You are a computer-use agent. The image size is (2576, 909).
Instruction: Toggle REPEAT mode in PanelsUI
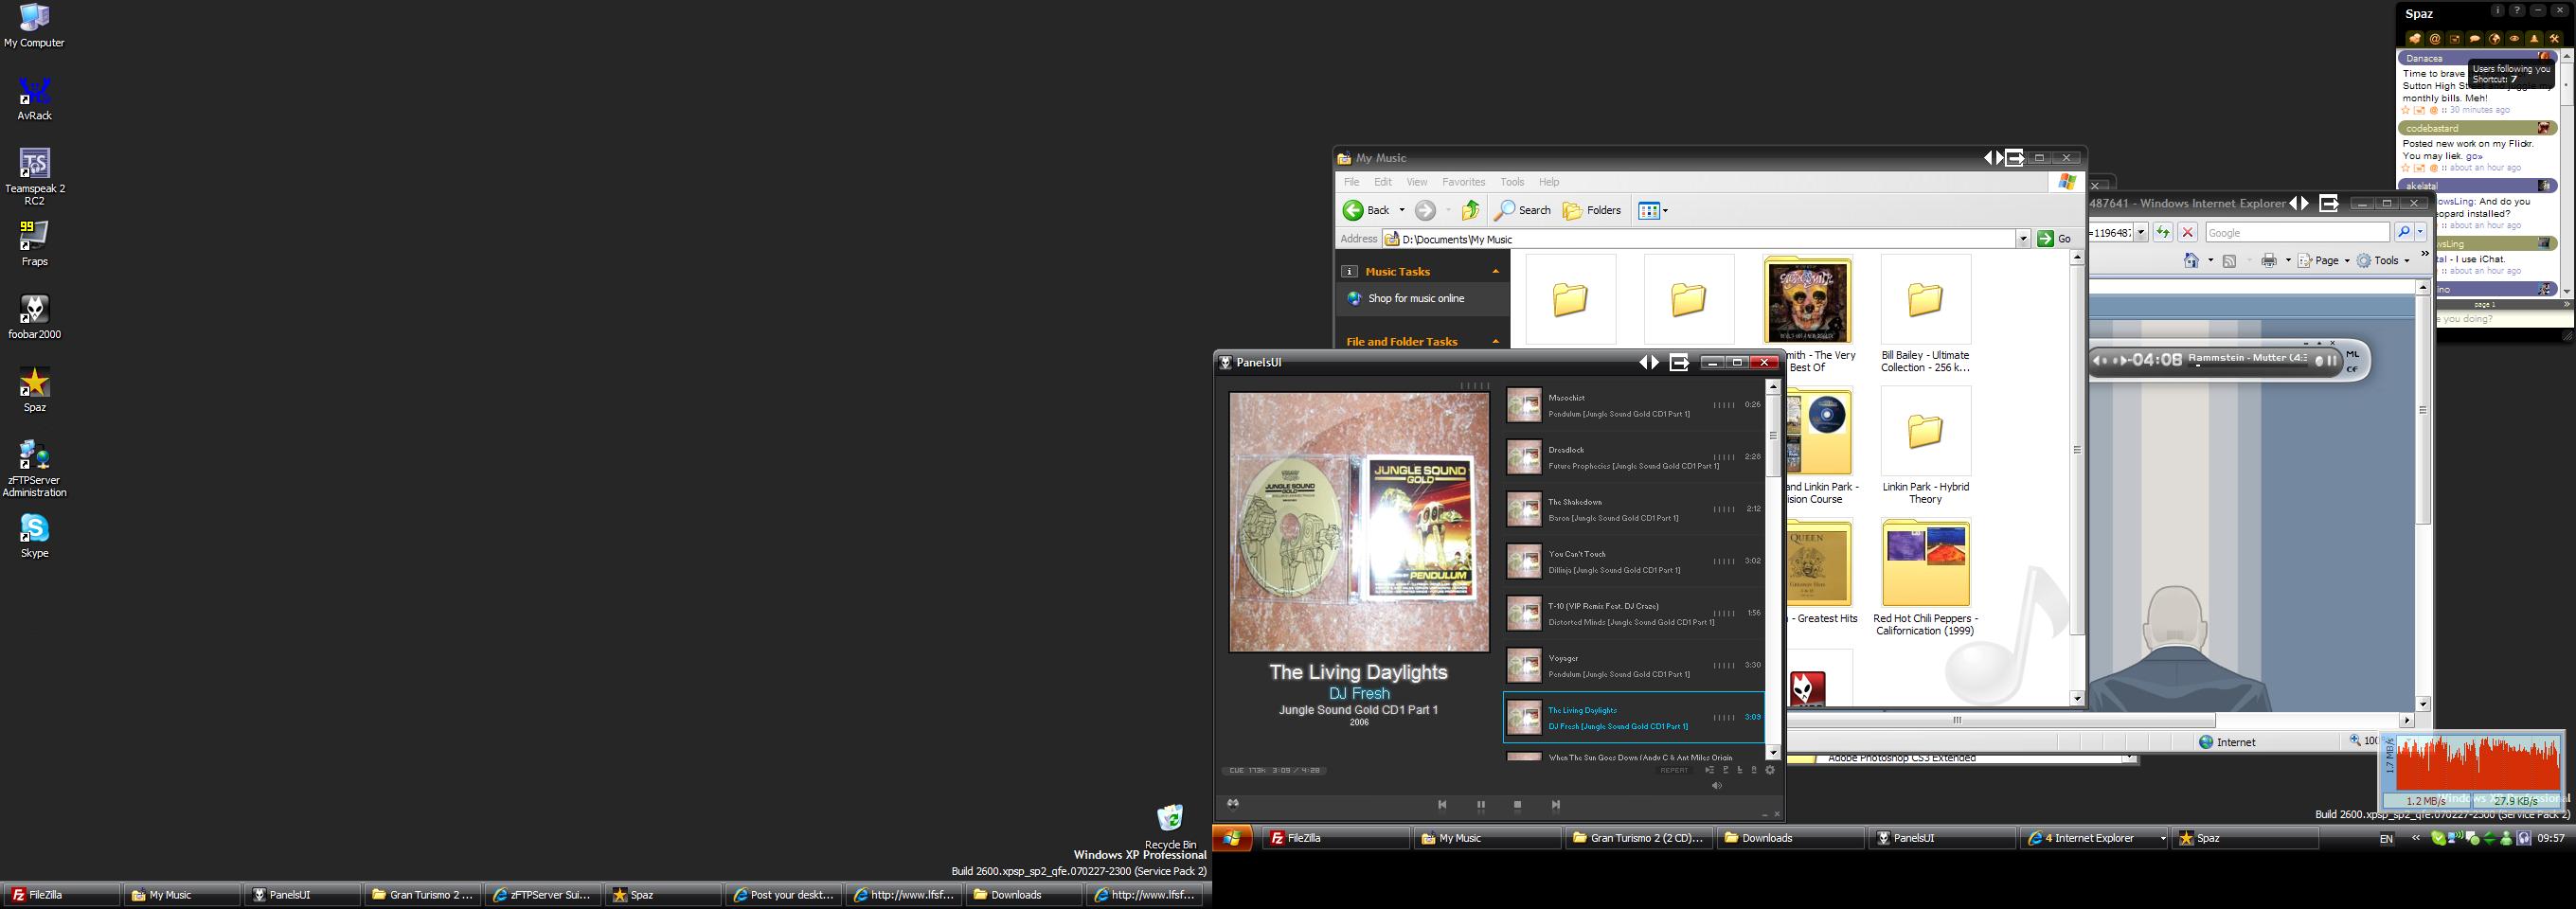click(1674, 770)
